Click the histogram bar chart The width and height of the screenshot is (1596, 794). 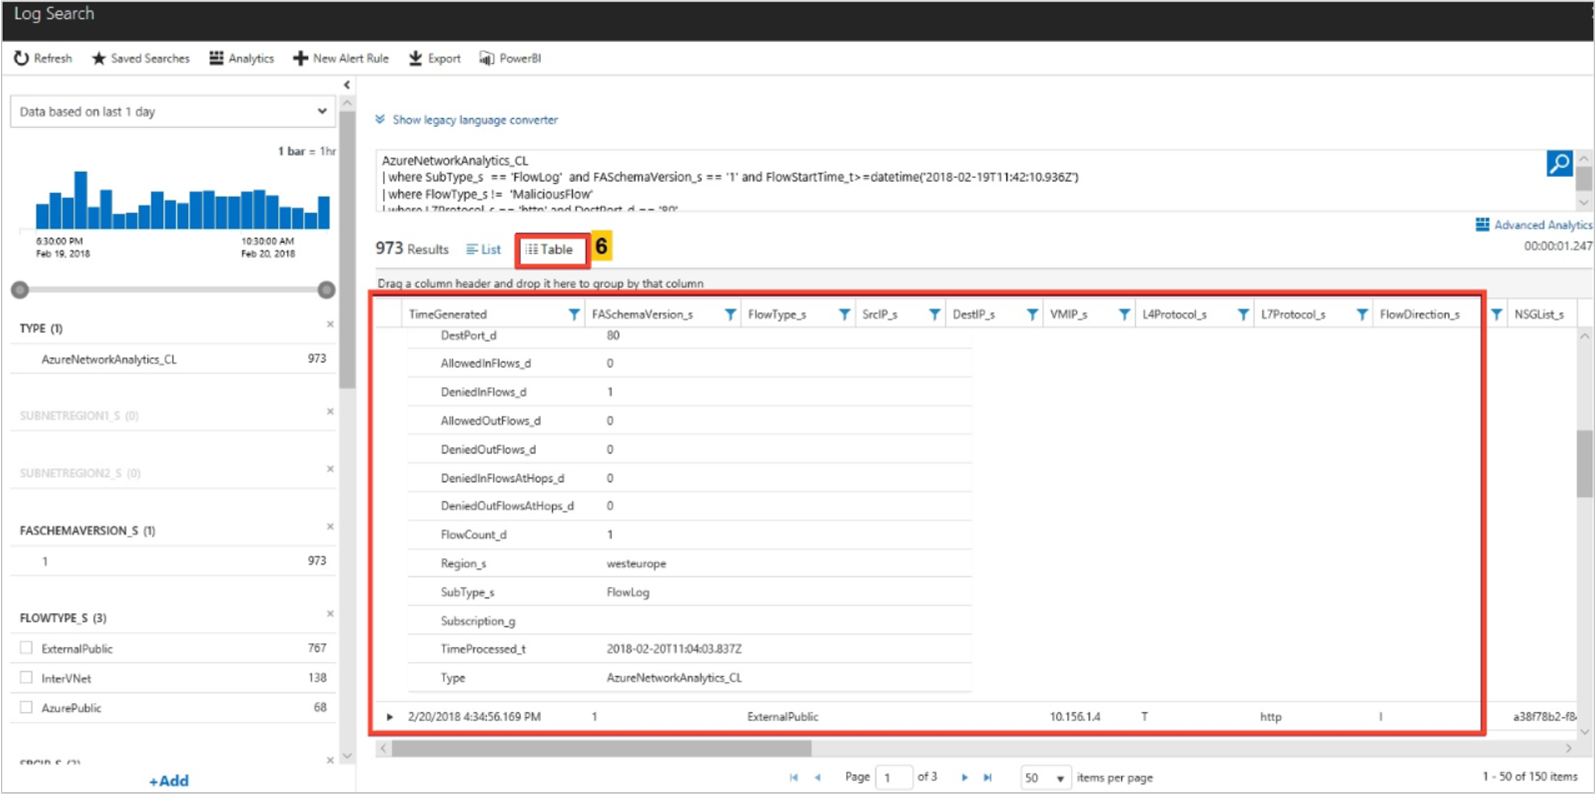(182, 200)
